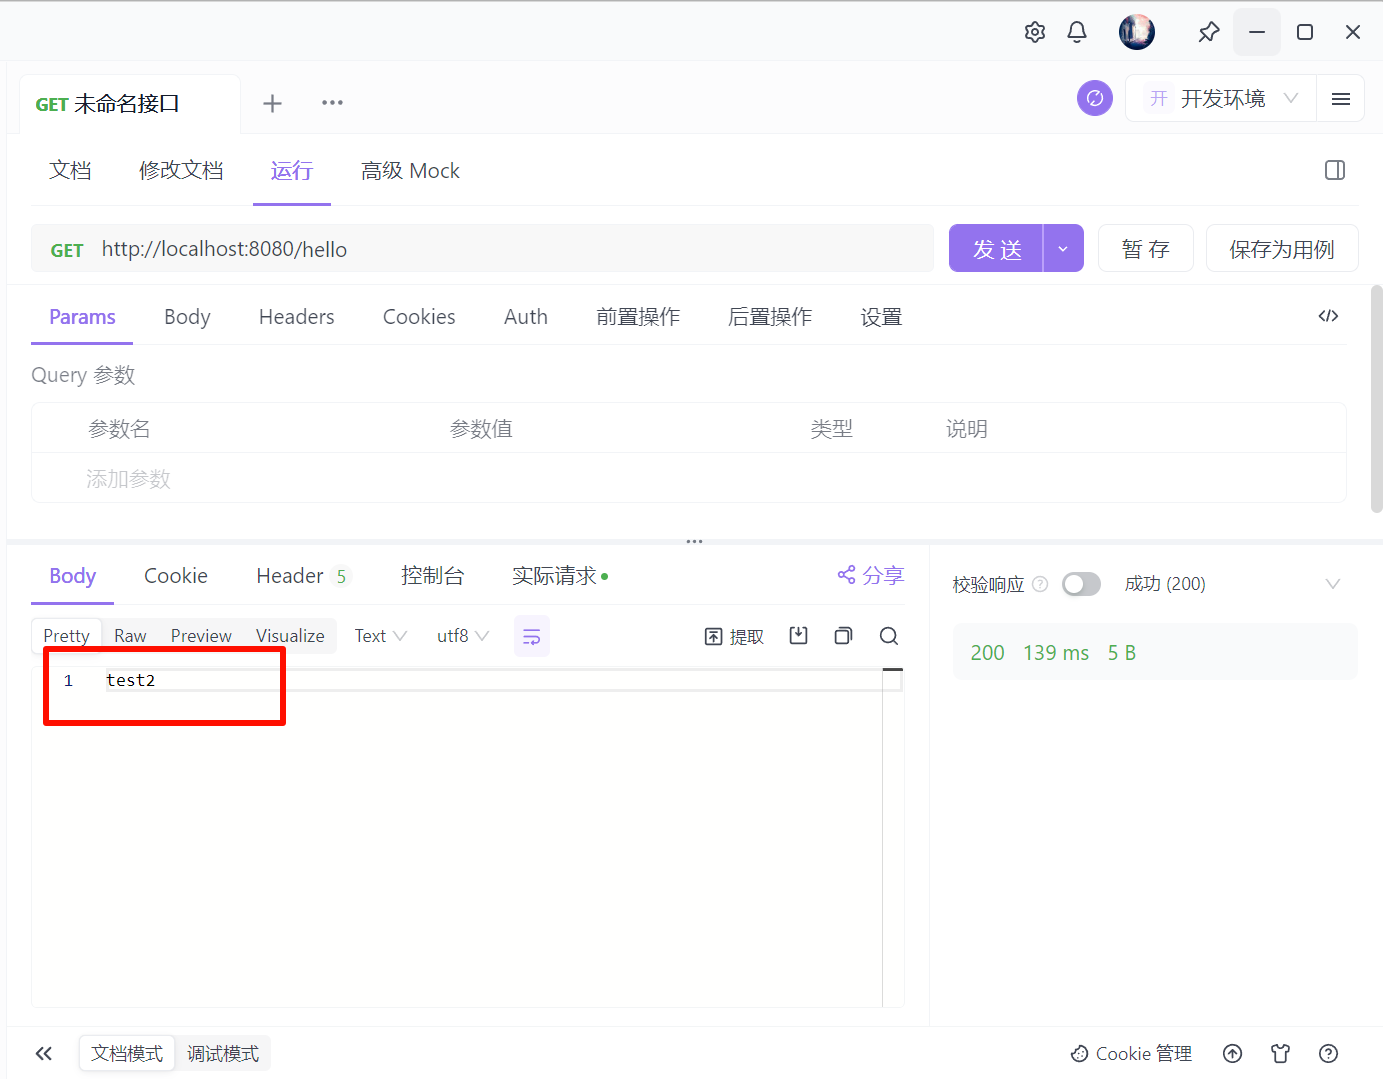The width and height of the screenshot is (1383, 1079).
Task: Open the 开发环境 environment dropdown
Action: (1221, 99)
